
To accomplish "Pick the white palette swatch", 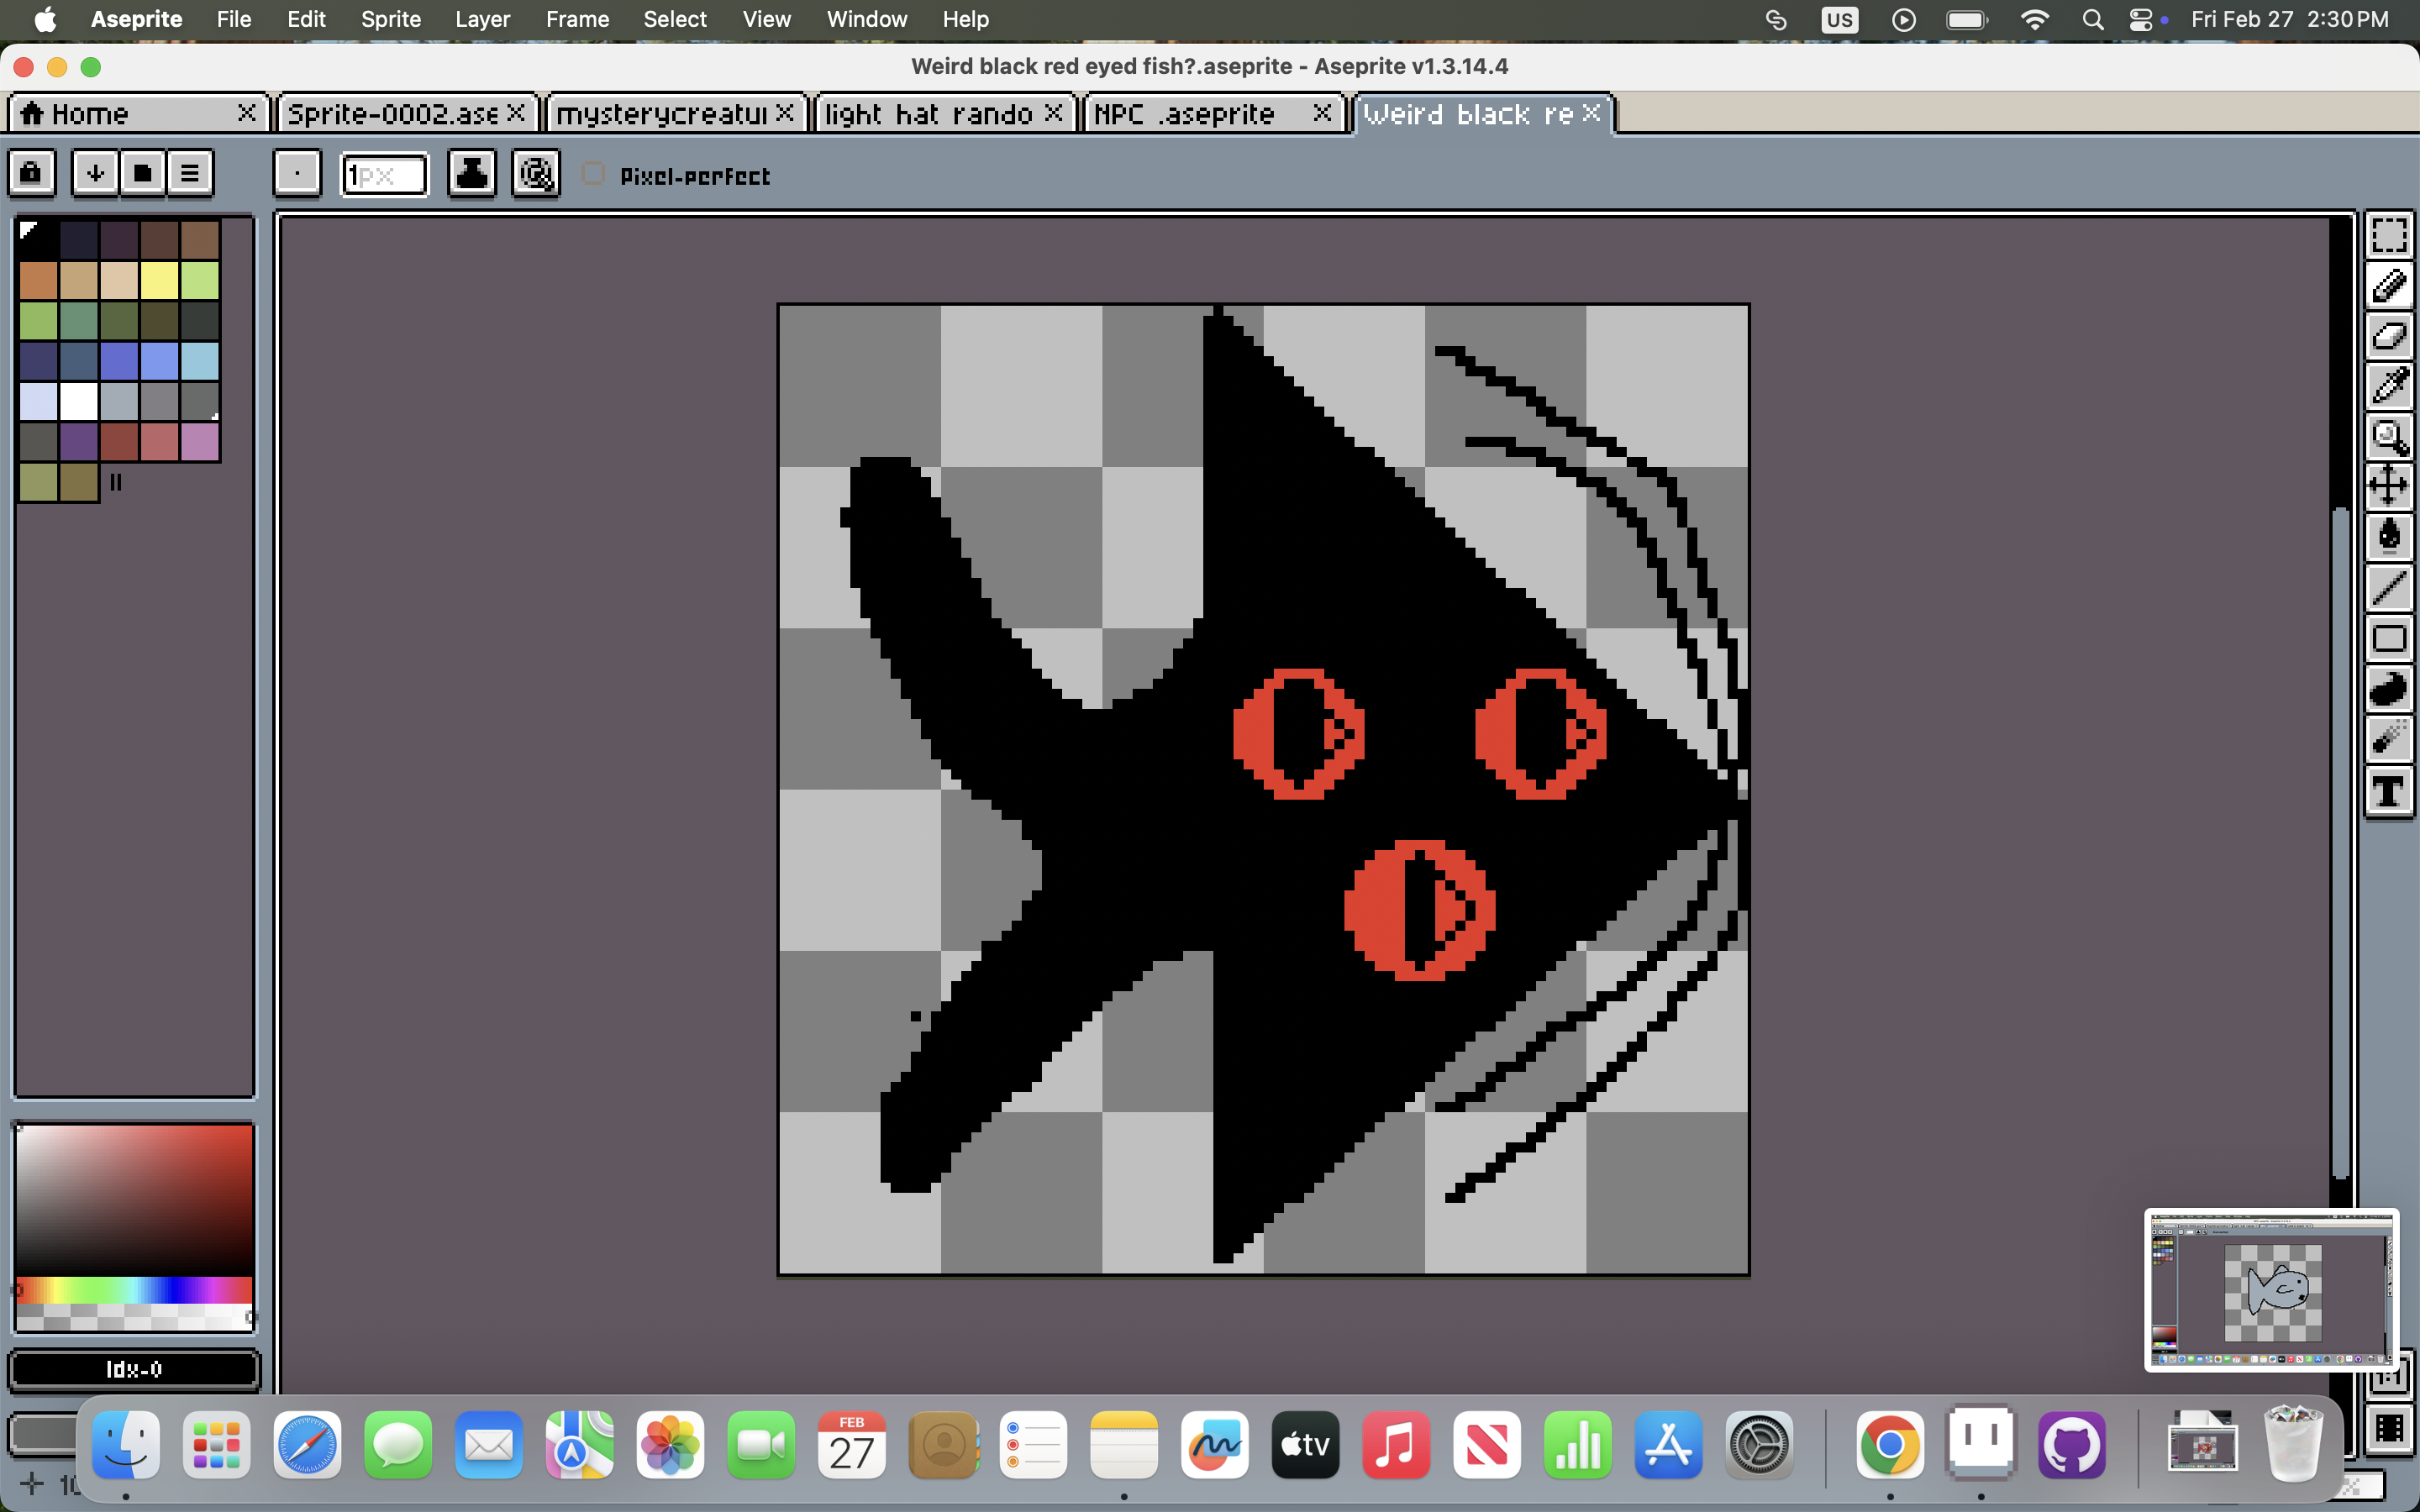I will pos(78,401).
